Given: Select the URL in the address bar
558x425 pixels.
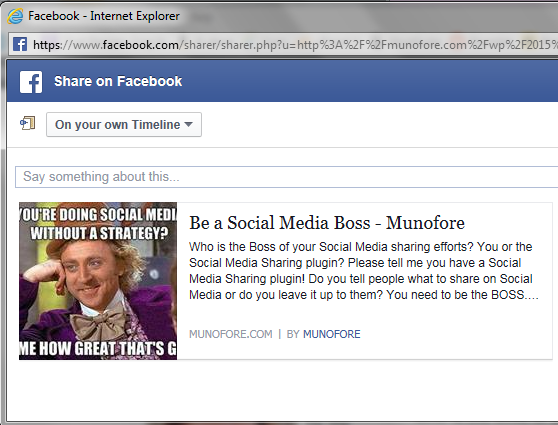Looking at the screenshot, I should point(295,45).
